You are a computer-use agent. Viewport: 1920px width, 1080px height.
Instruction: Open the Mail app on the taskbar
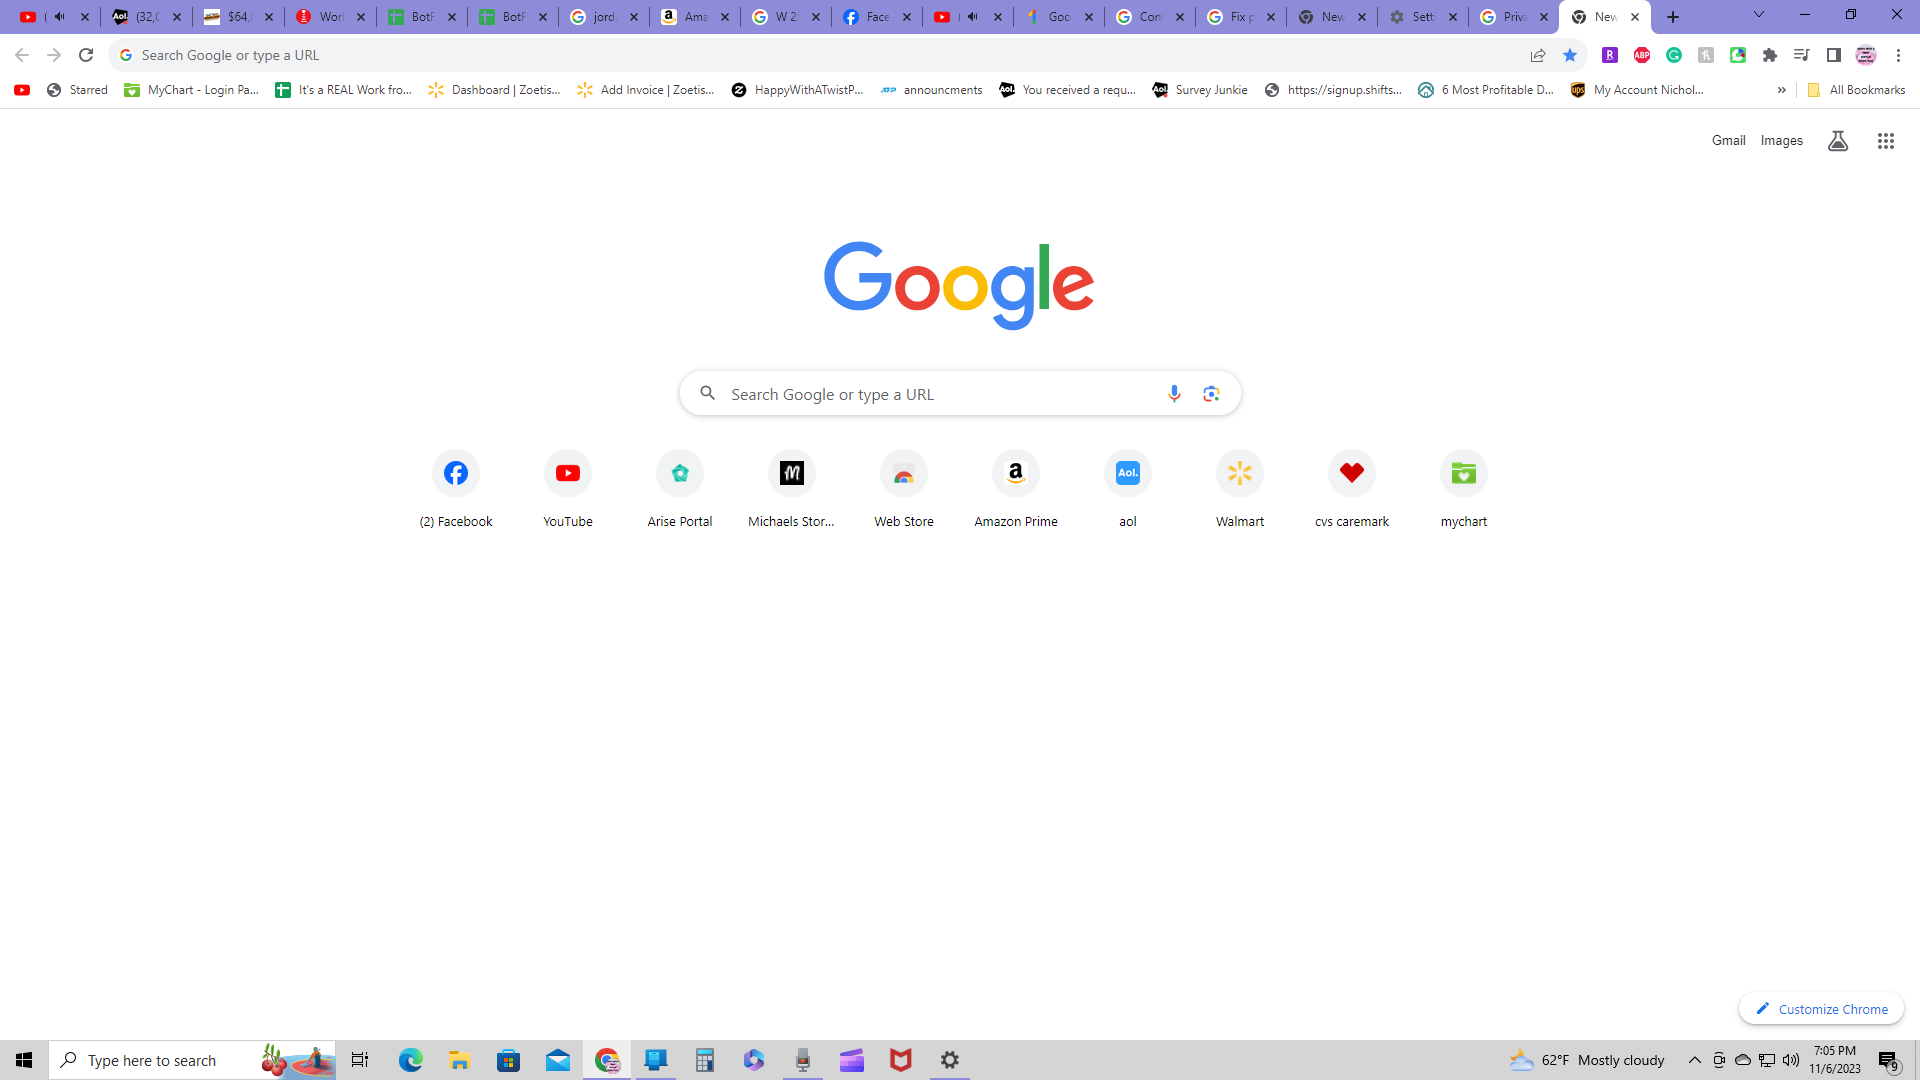pos(558,1060)
